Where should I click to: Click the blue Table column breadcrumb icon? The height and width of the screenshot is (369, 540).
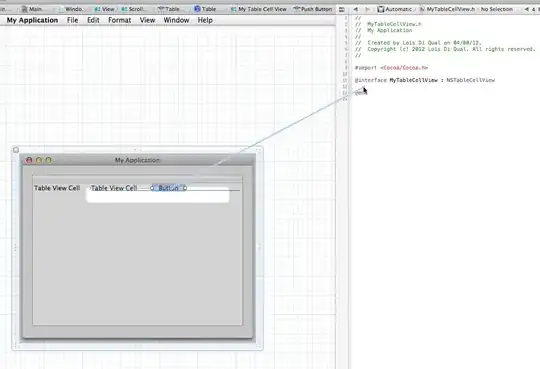[197, 9]
